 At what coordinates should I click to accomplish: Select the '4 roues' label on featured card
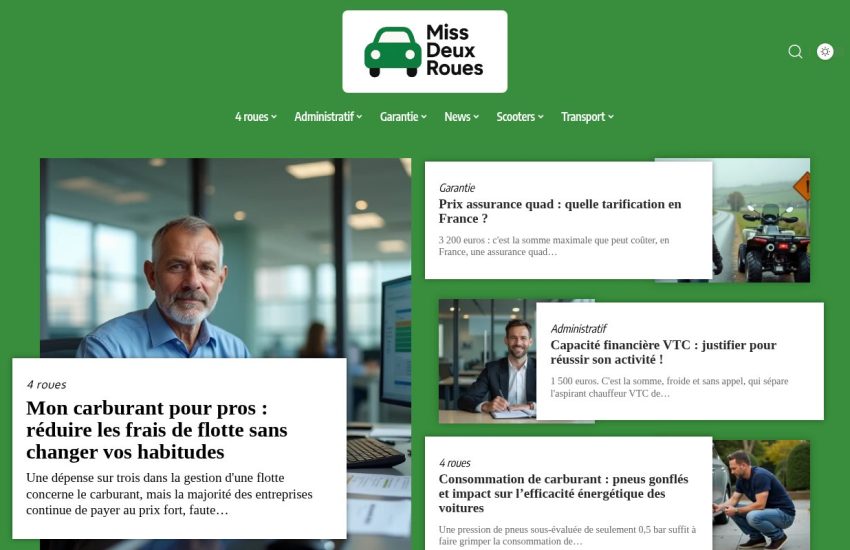coord(46,385)
